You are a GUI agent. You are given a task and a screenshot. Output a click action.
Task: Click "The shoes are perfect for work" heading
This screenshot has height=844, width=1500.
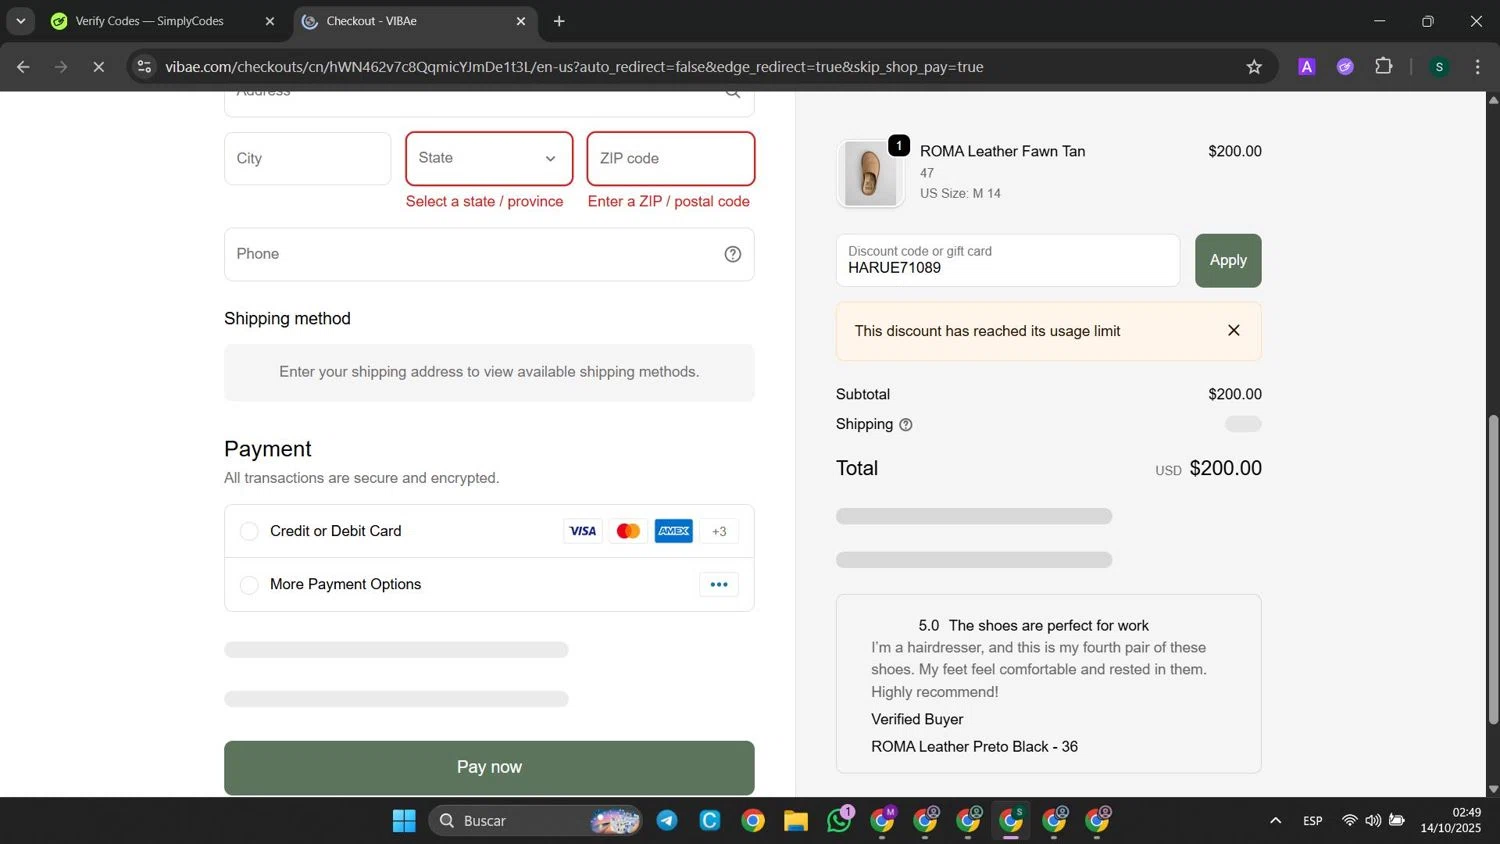pyautogui.click(x=1049, y=626)
